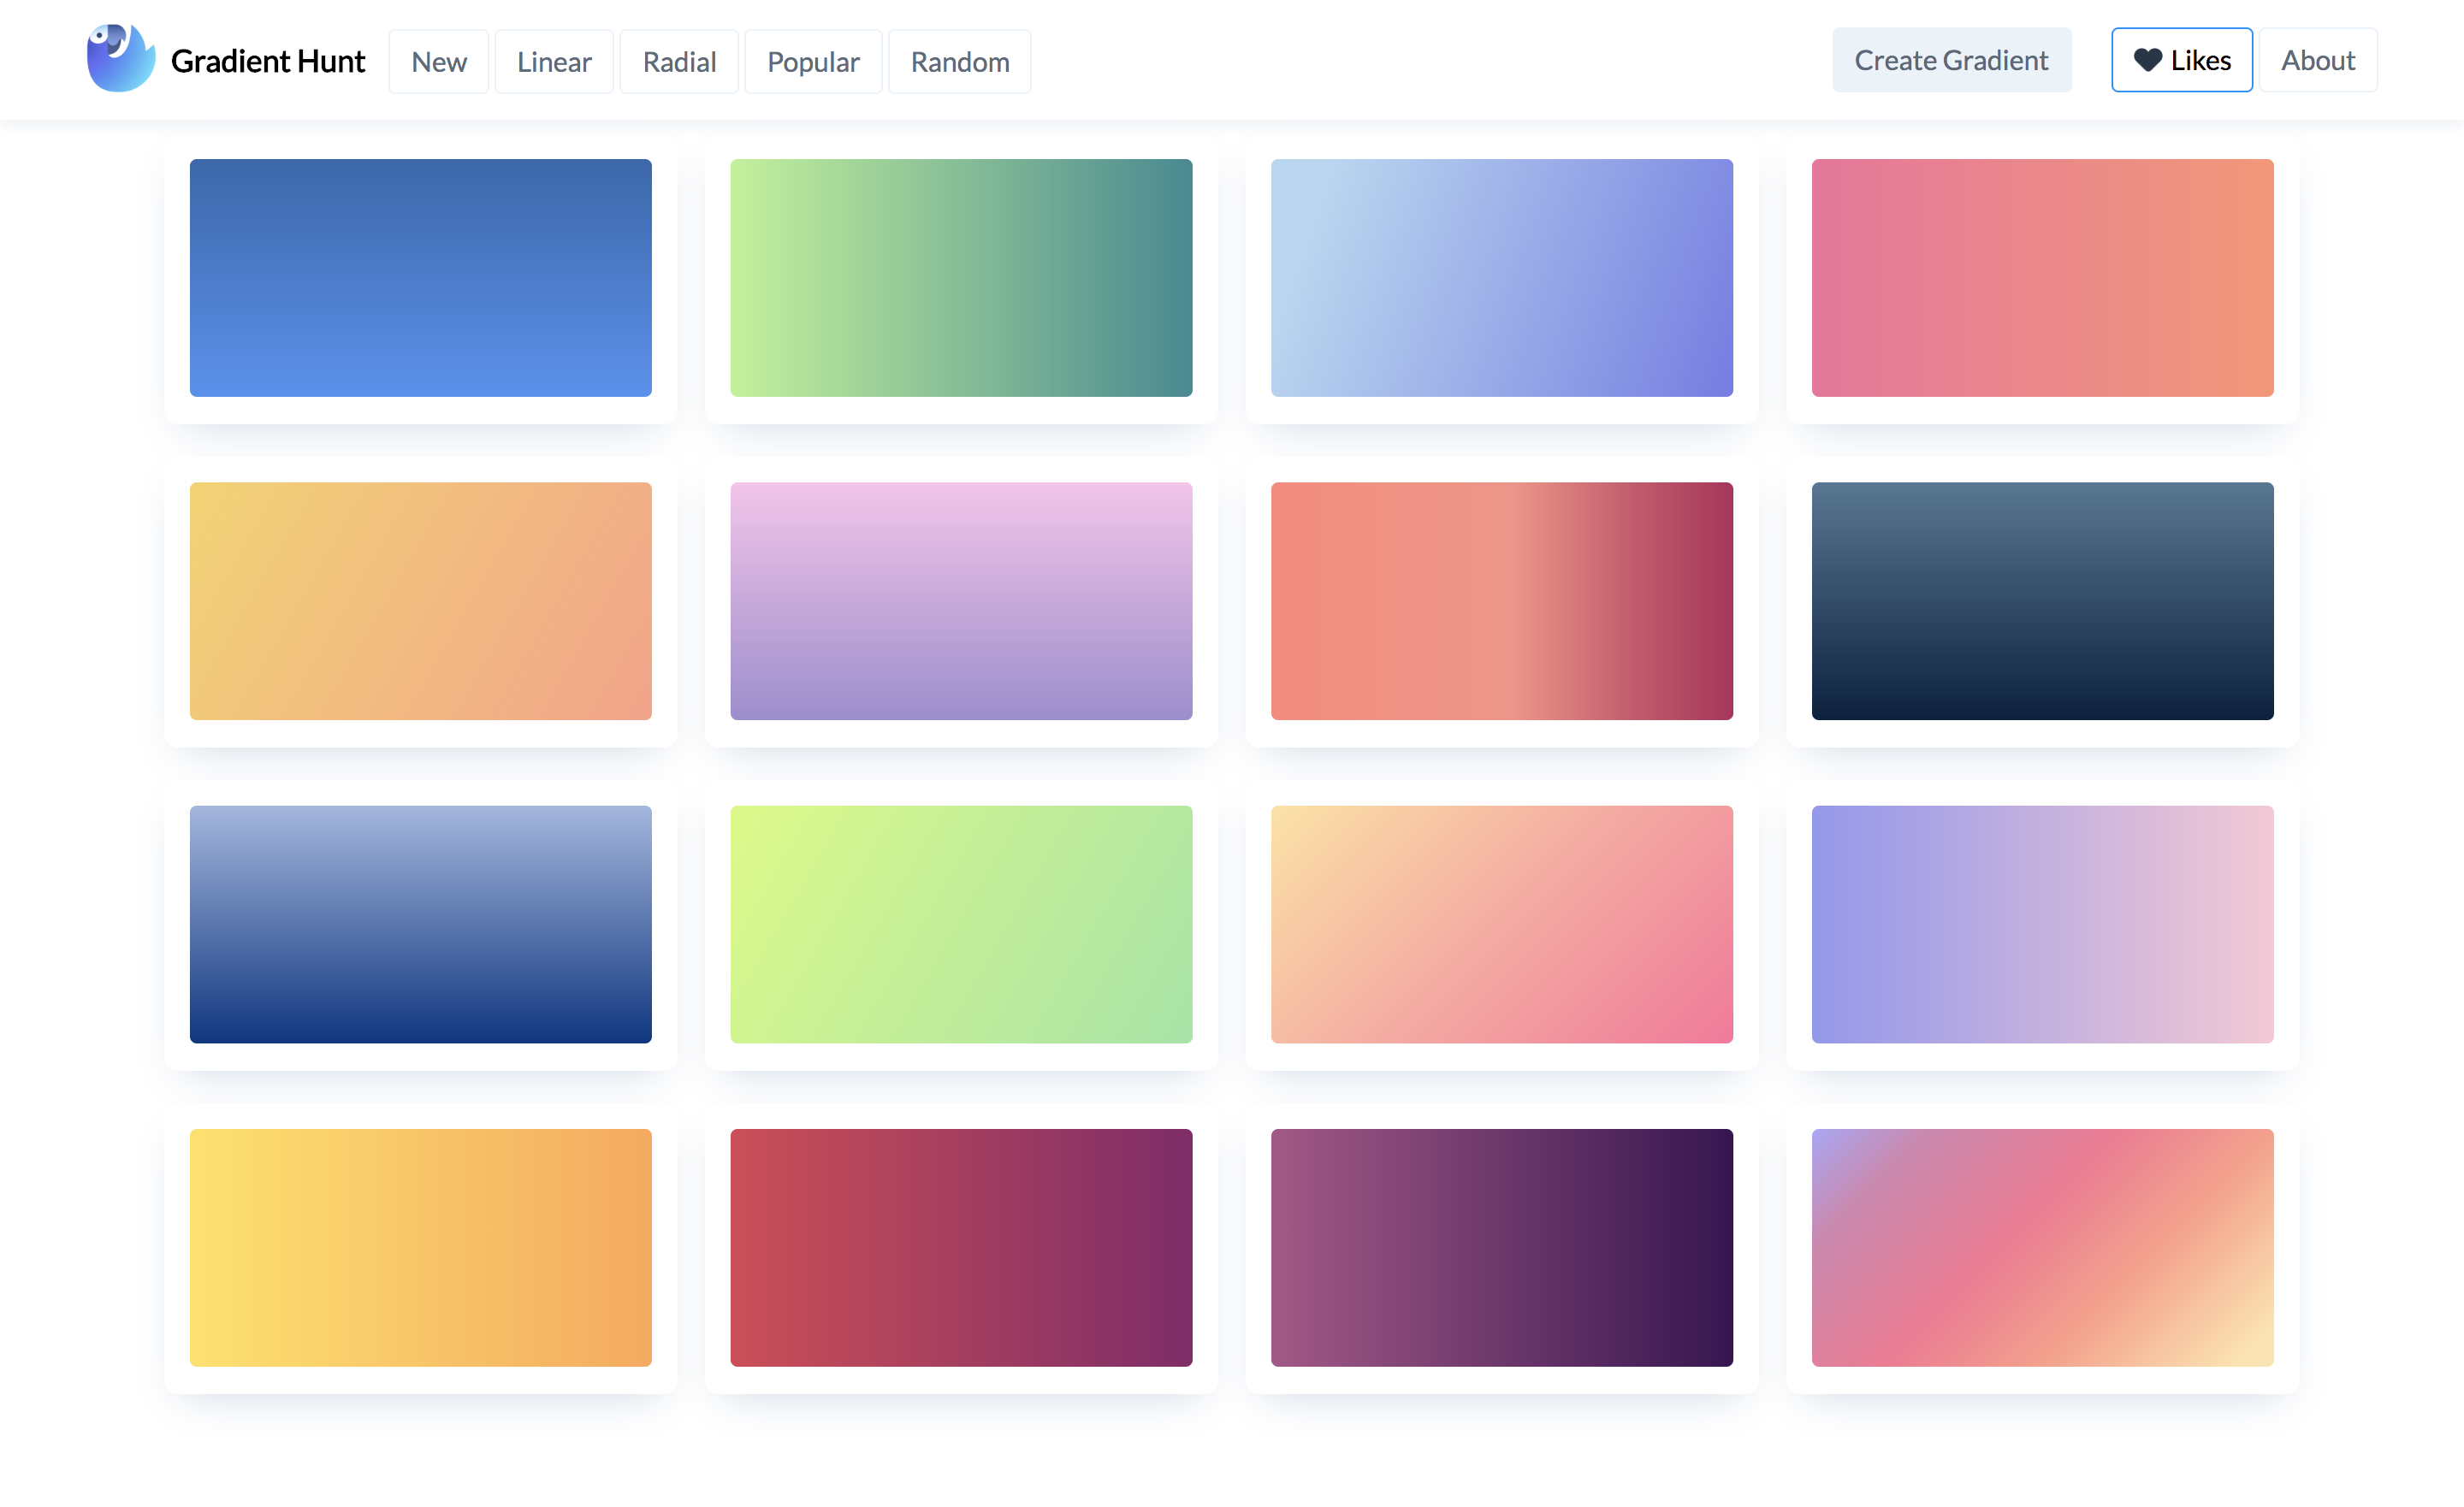Open the Linear gradients section
The height and width of the screenshot is (1507, 2464).
553,60
